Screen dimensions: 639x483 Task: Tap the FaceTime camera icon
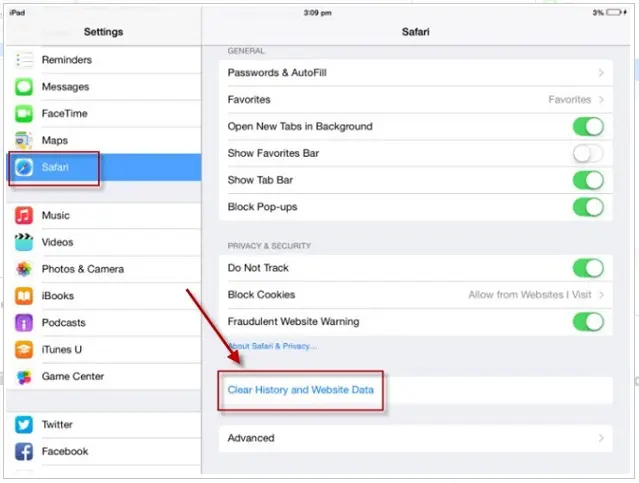coord(24,114)
